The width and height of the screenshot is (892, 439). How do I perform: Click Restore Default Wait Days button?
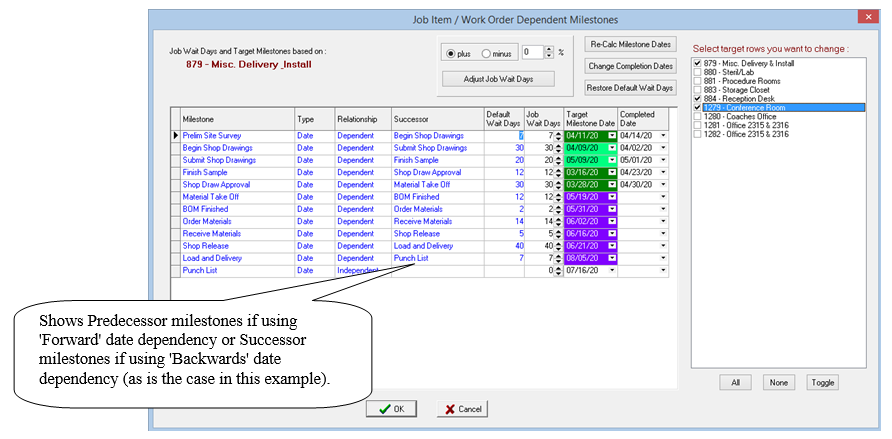pos(630,88)
